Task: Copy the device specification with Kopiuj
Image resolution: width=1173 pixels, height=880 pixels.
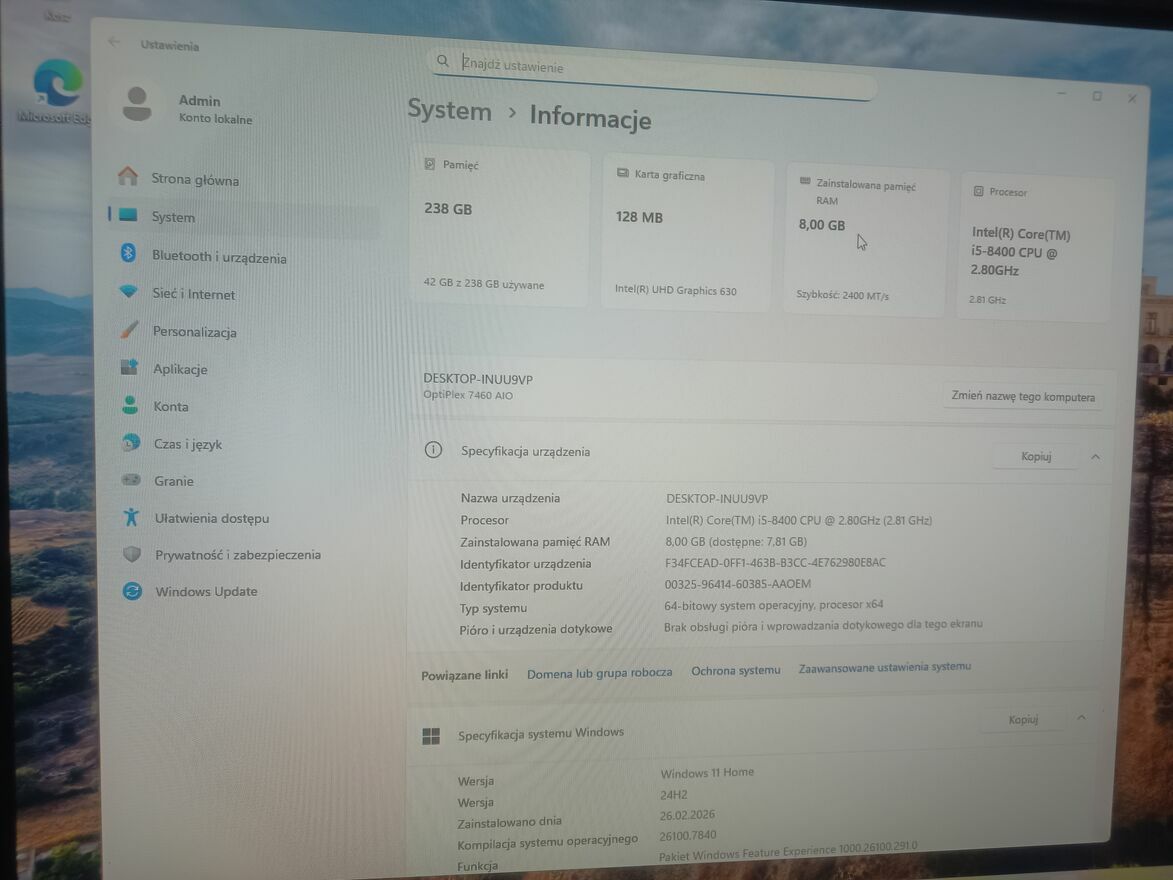Action: (x=1036, y=456)
